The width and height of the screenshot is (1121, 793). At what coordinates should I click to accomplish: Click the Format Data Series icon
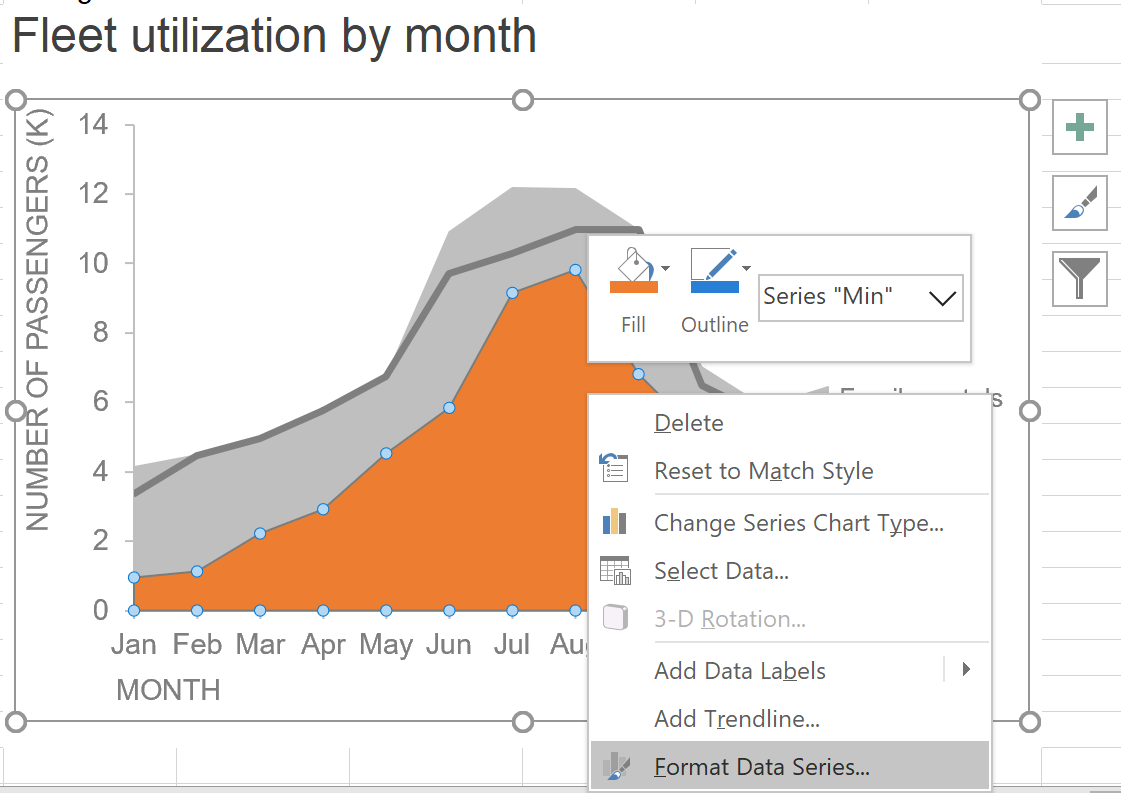pyautogui.click(x=616, y=765)
